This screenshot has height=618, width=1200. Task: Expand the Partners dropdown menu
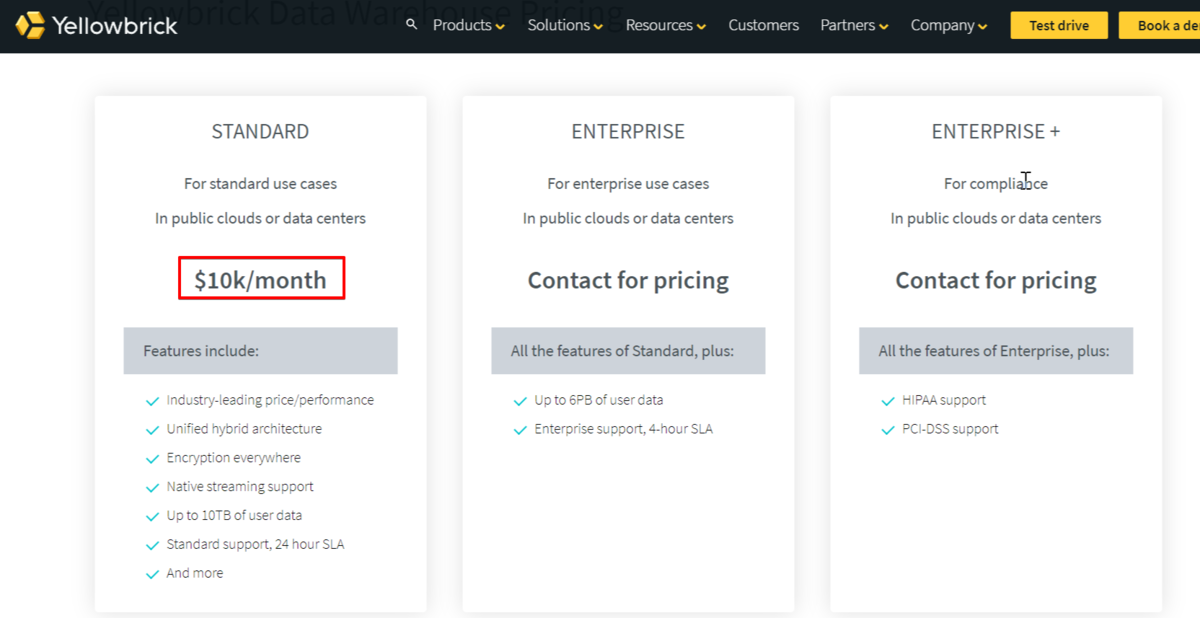[855, 25]
